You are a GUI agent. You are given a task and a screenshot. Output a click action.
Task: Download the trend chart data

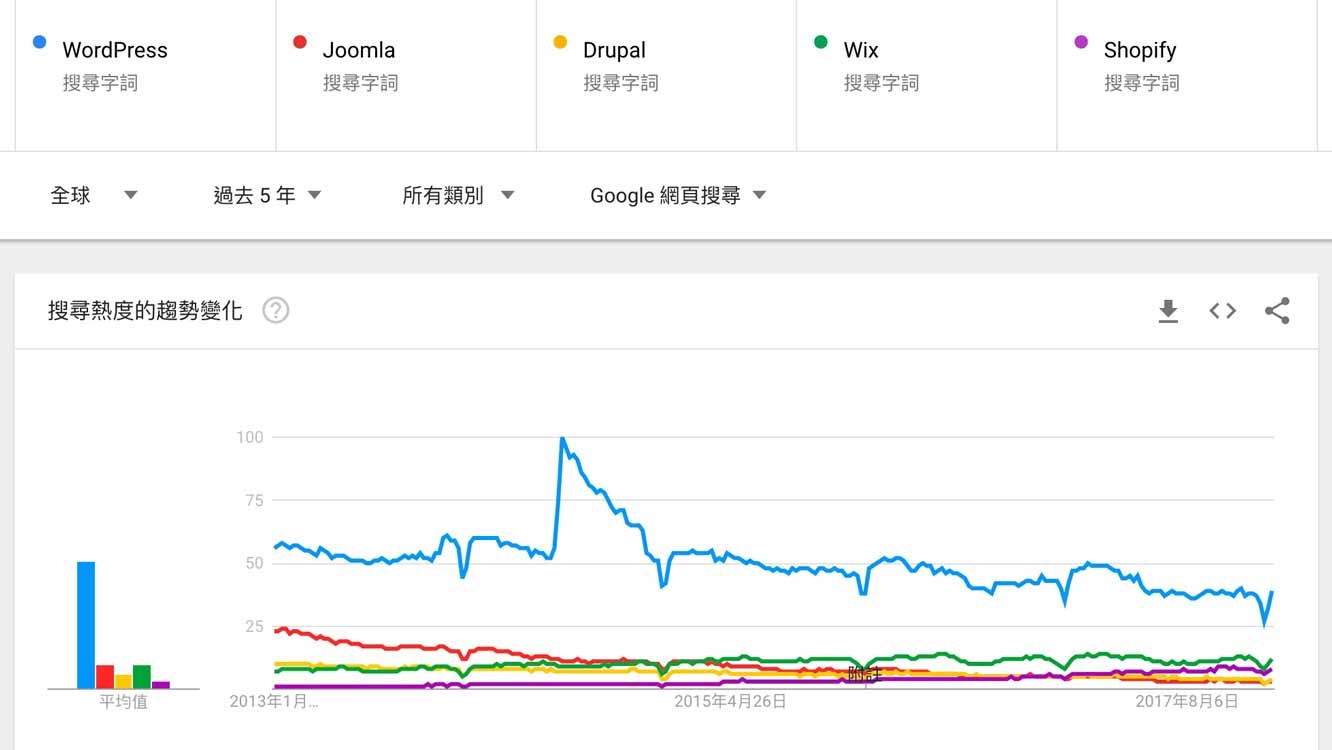[x=1168, y=311]
